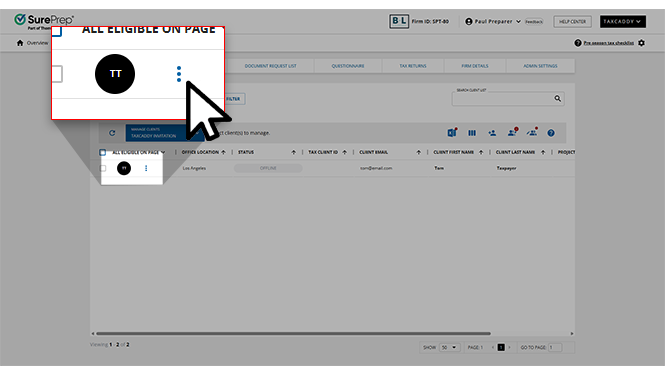This screenshot has height=366, width=665.
Task: Sort by Office Location arrow
Action: (x=223, y=152)
